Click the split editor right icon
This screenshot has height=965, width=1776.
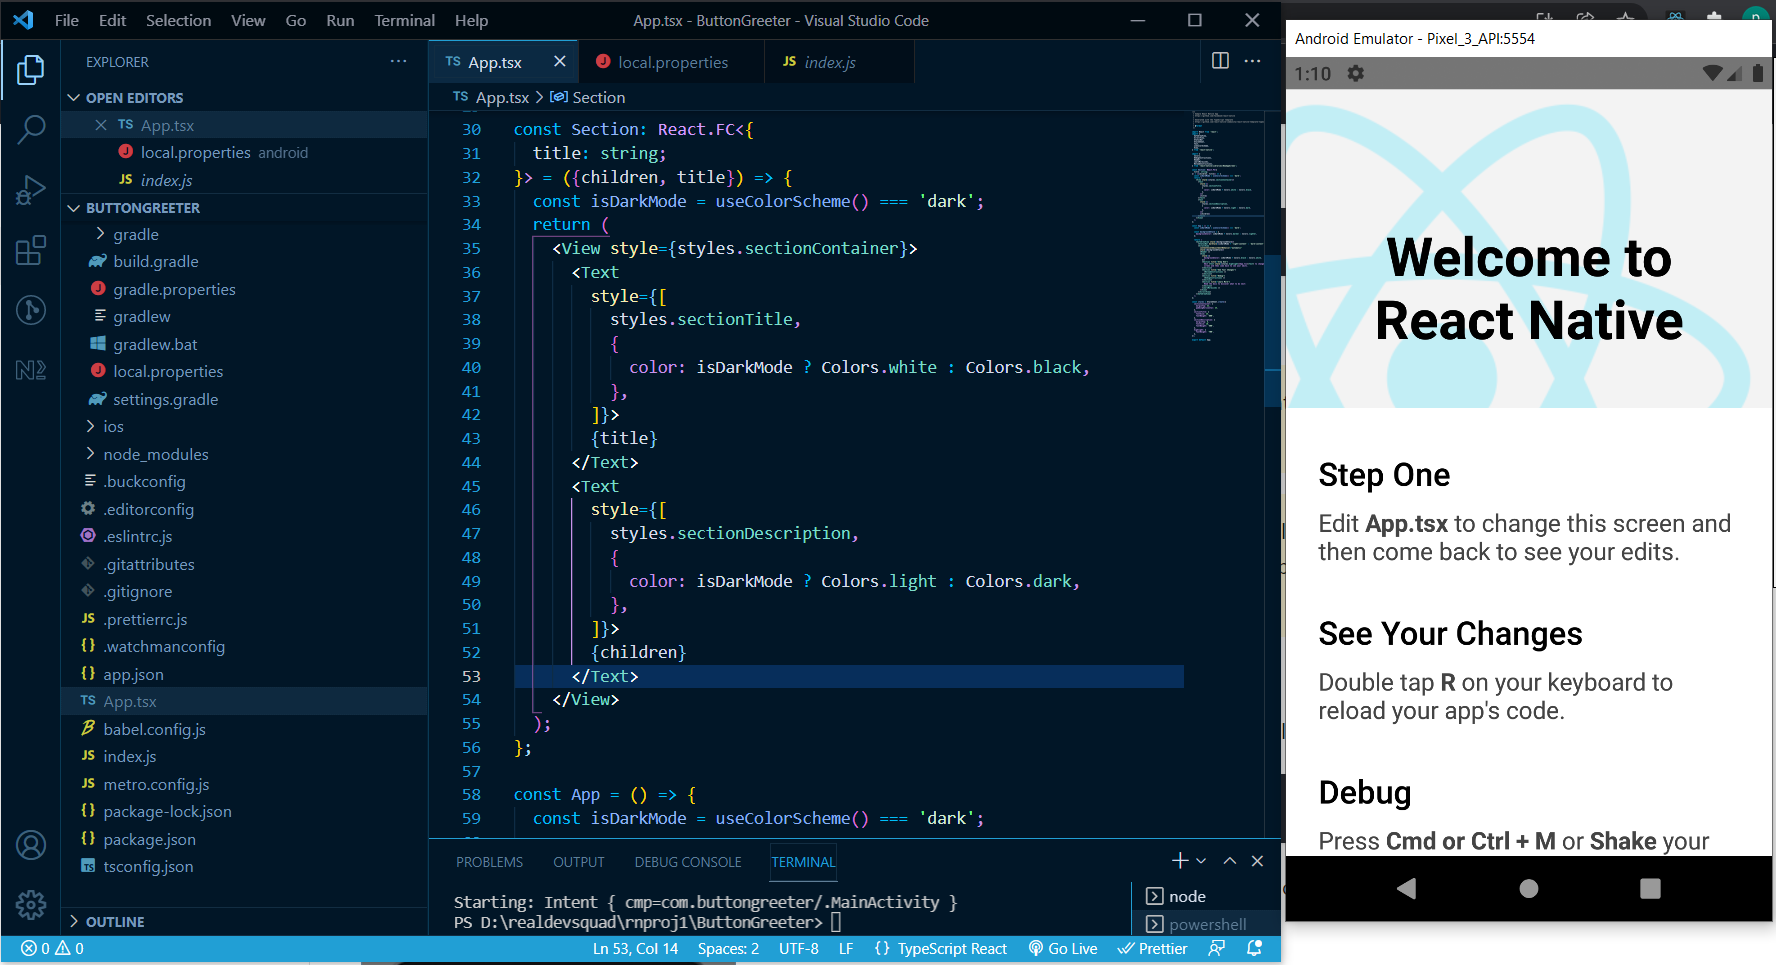(x=1220, y=61)
